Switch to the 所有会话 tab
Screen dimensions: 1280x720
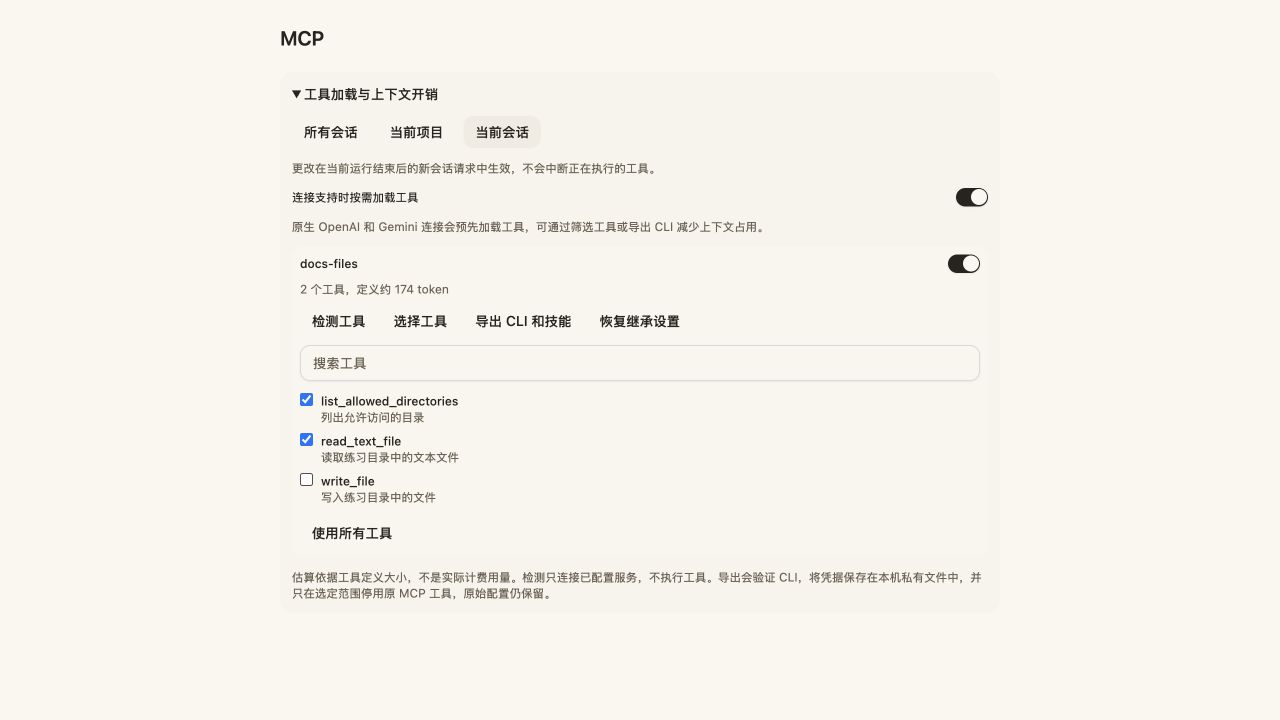[x=331, y=132]
